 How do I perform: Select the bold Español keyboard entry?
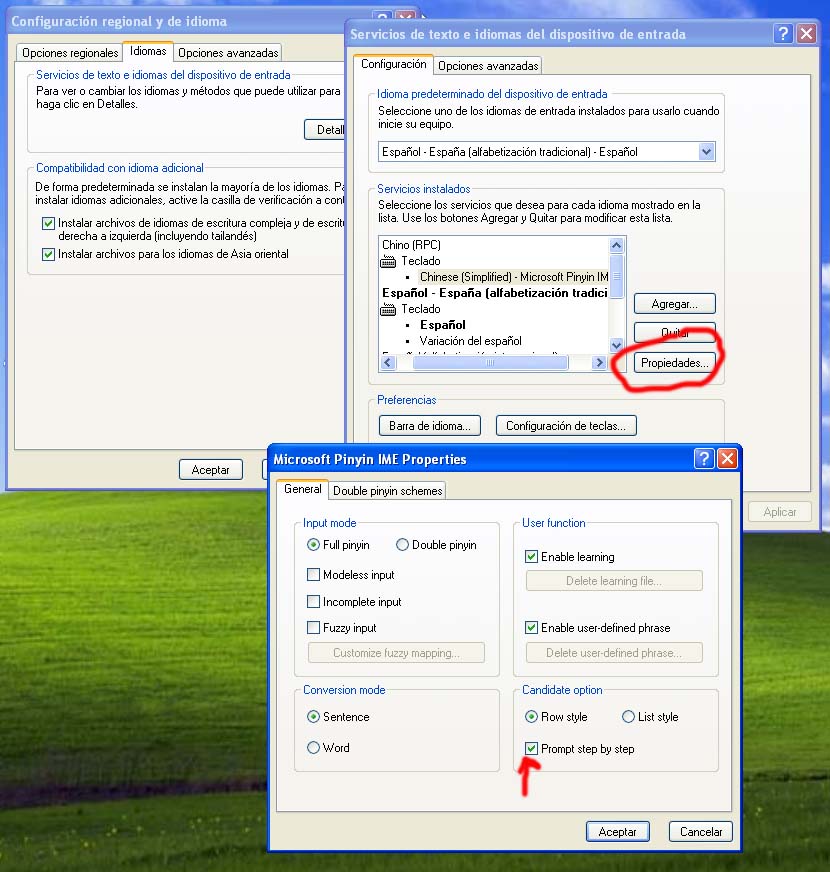(442, 325)
